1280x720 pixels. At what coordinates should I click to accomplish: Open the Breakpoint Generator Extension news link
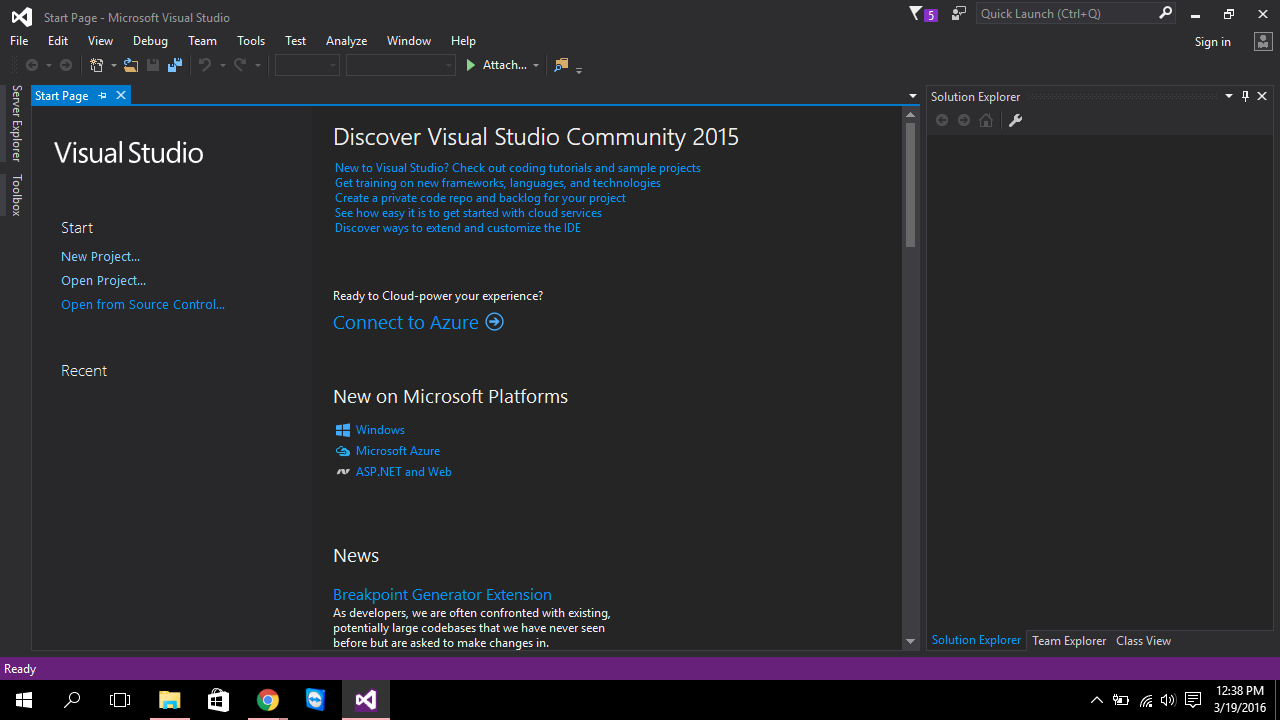(x=442, y=594)
